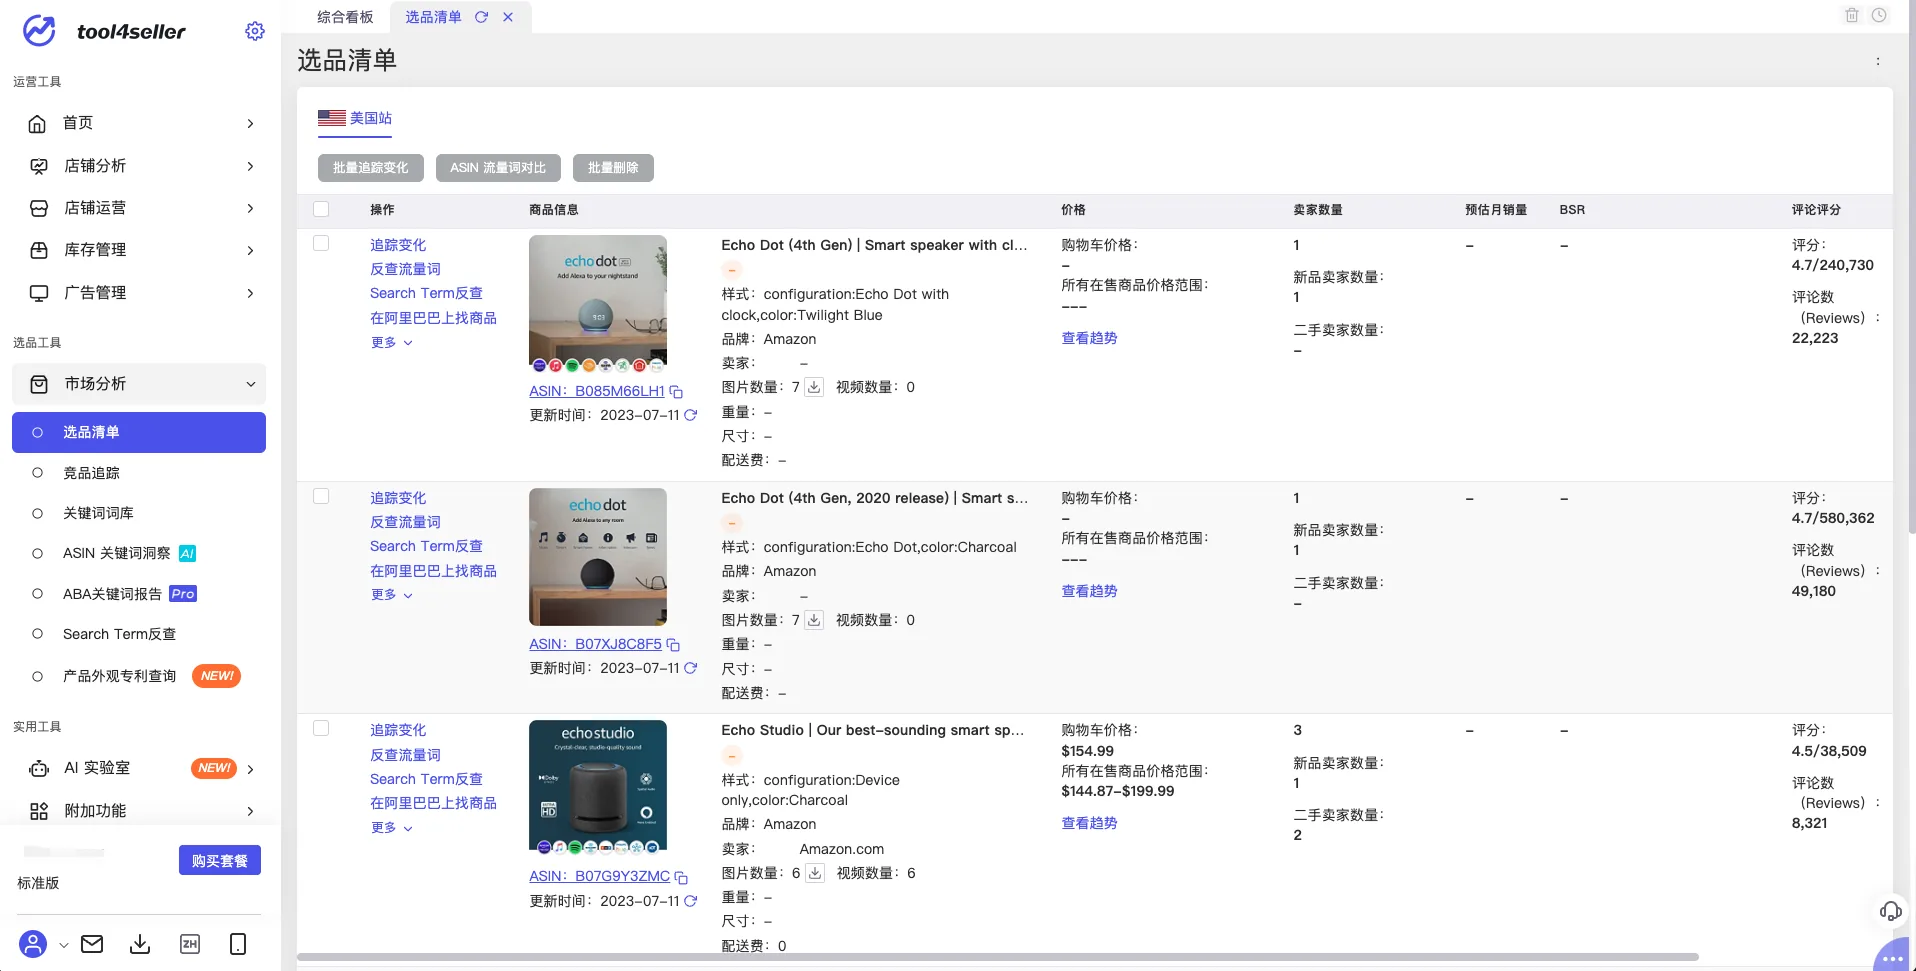Copy ASIN B085M66LH1
Screen dimensions: 1916x971
click(676, 392)
